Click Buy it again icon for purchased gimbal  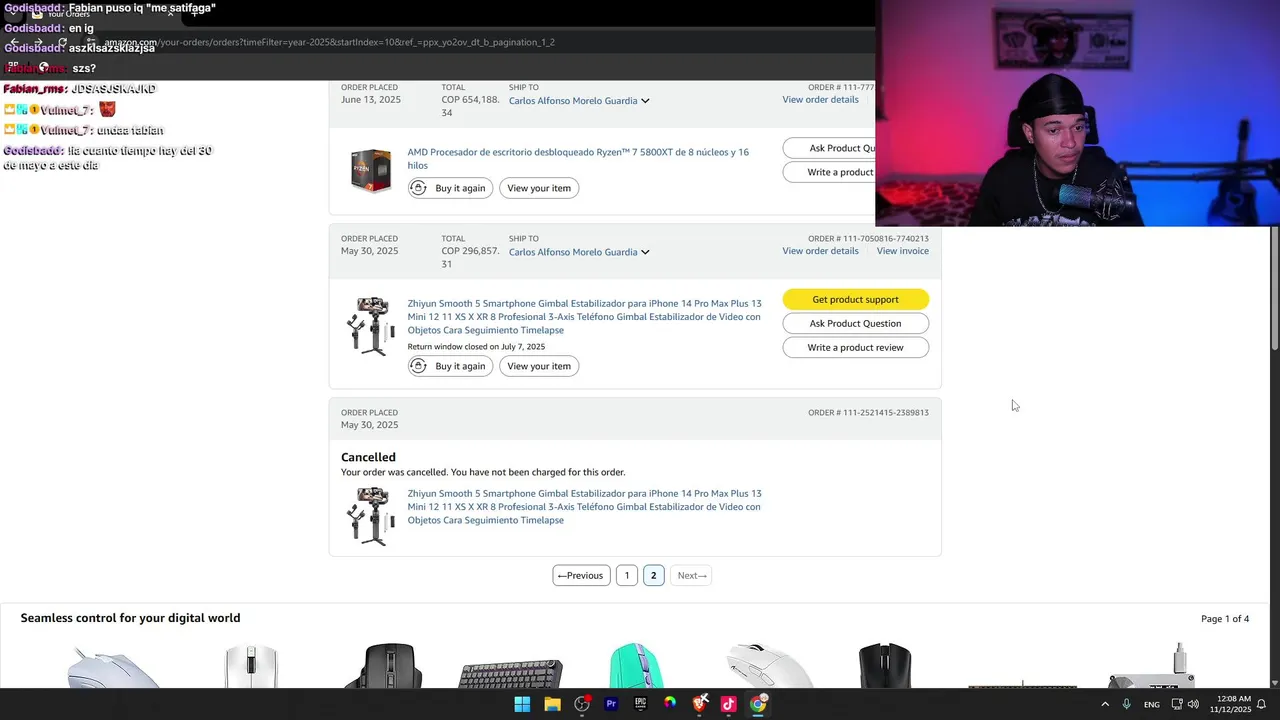click(419, 366)
